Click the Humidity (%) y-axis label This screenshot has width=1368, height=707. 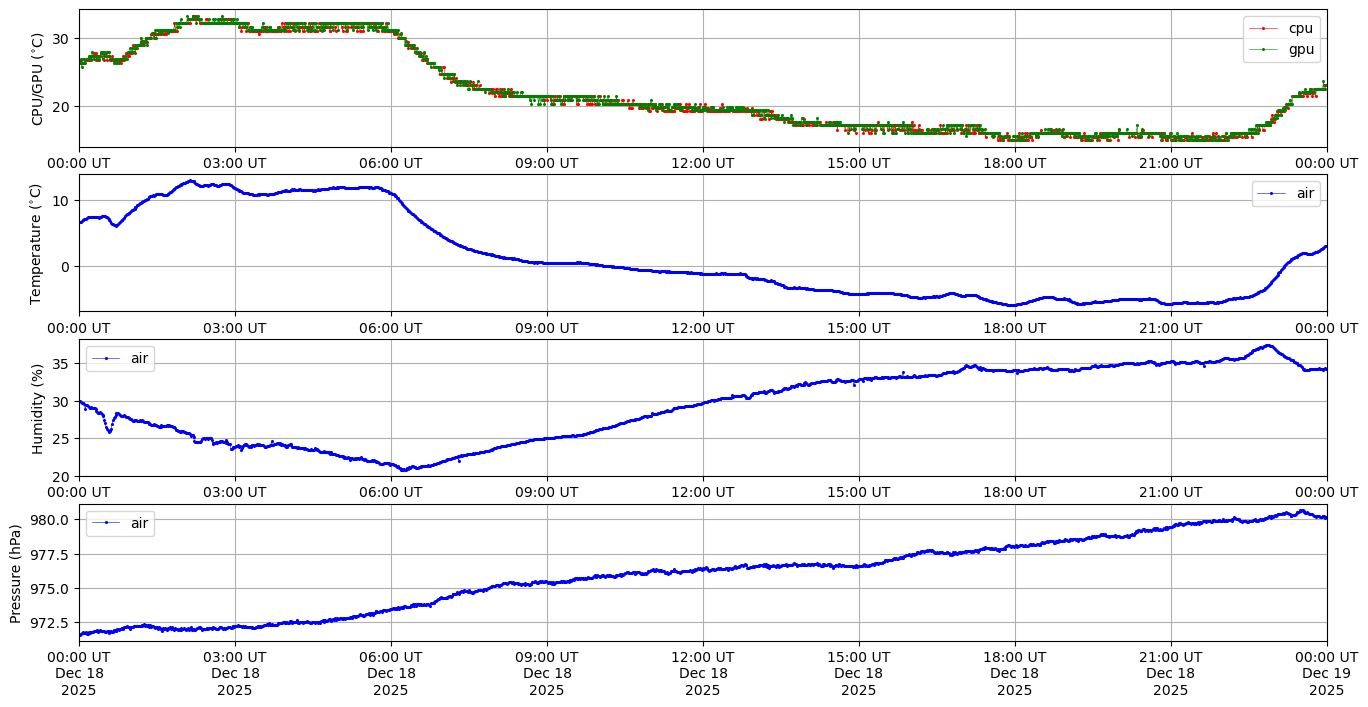pos(38,408)
